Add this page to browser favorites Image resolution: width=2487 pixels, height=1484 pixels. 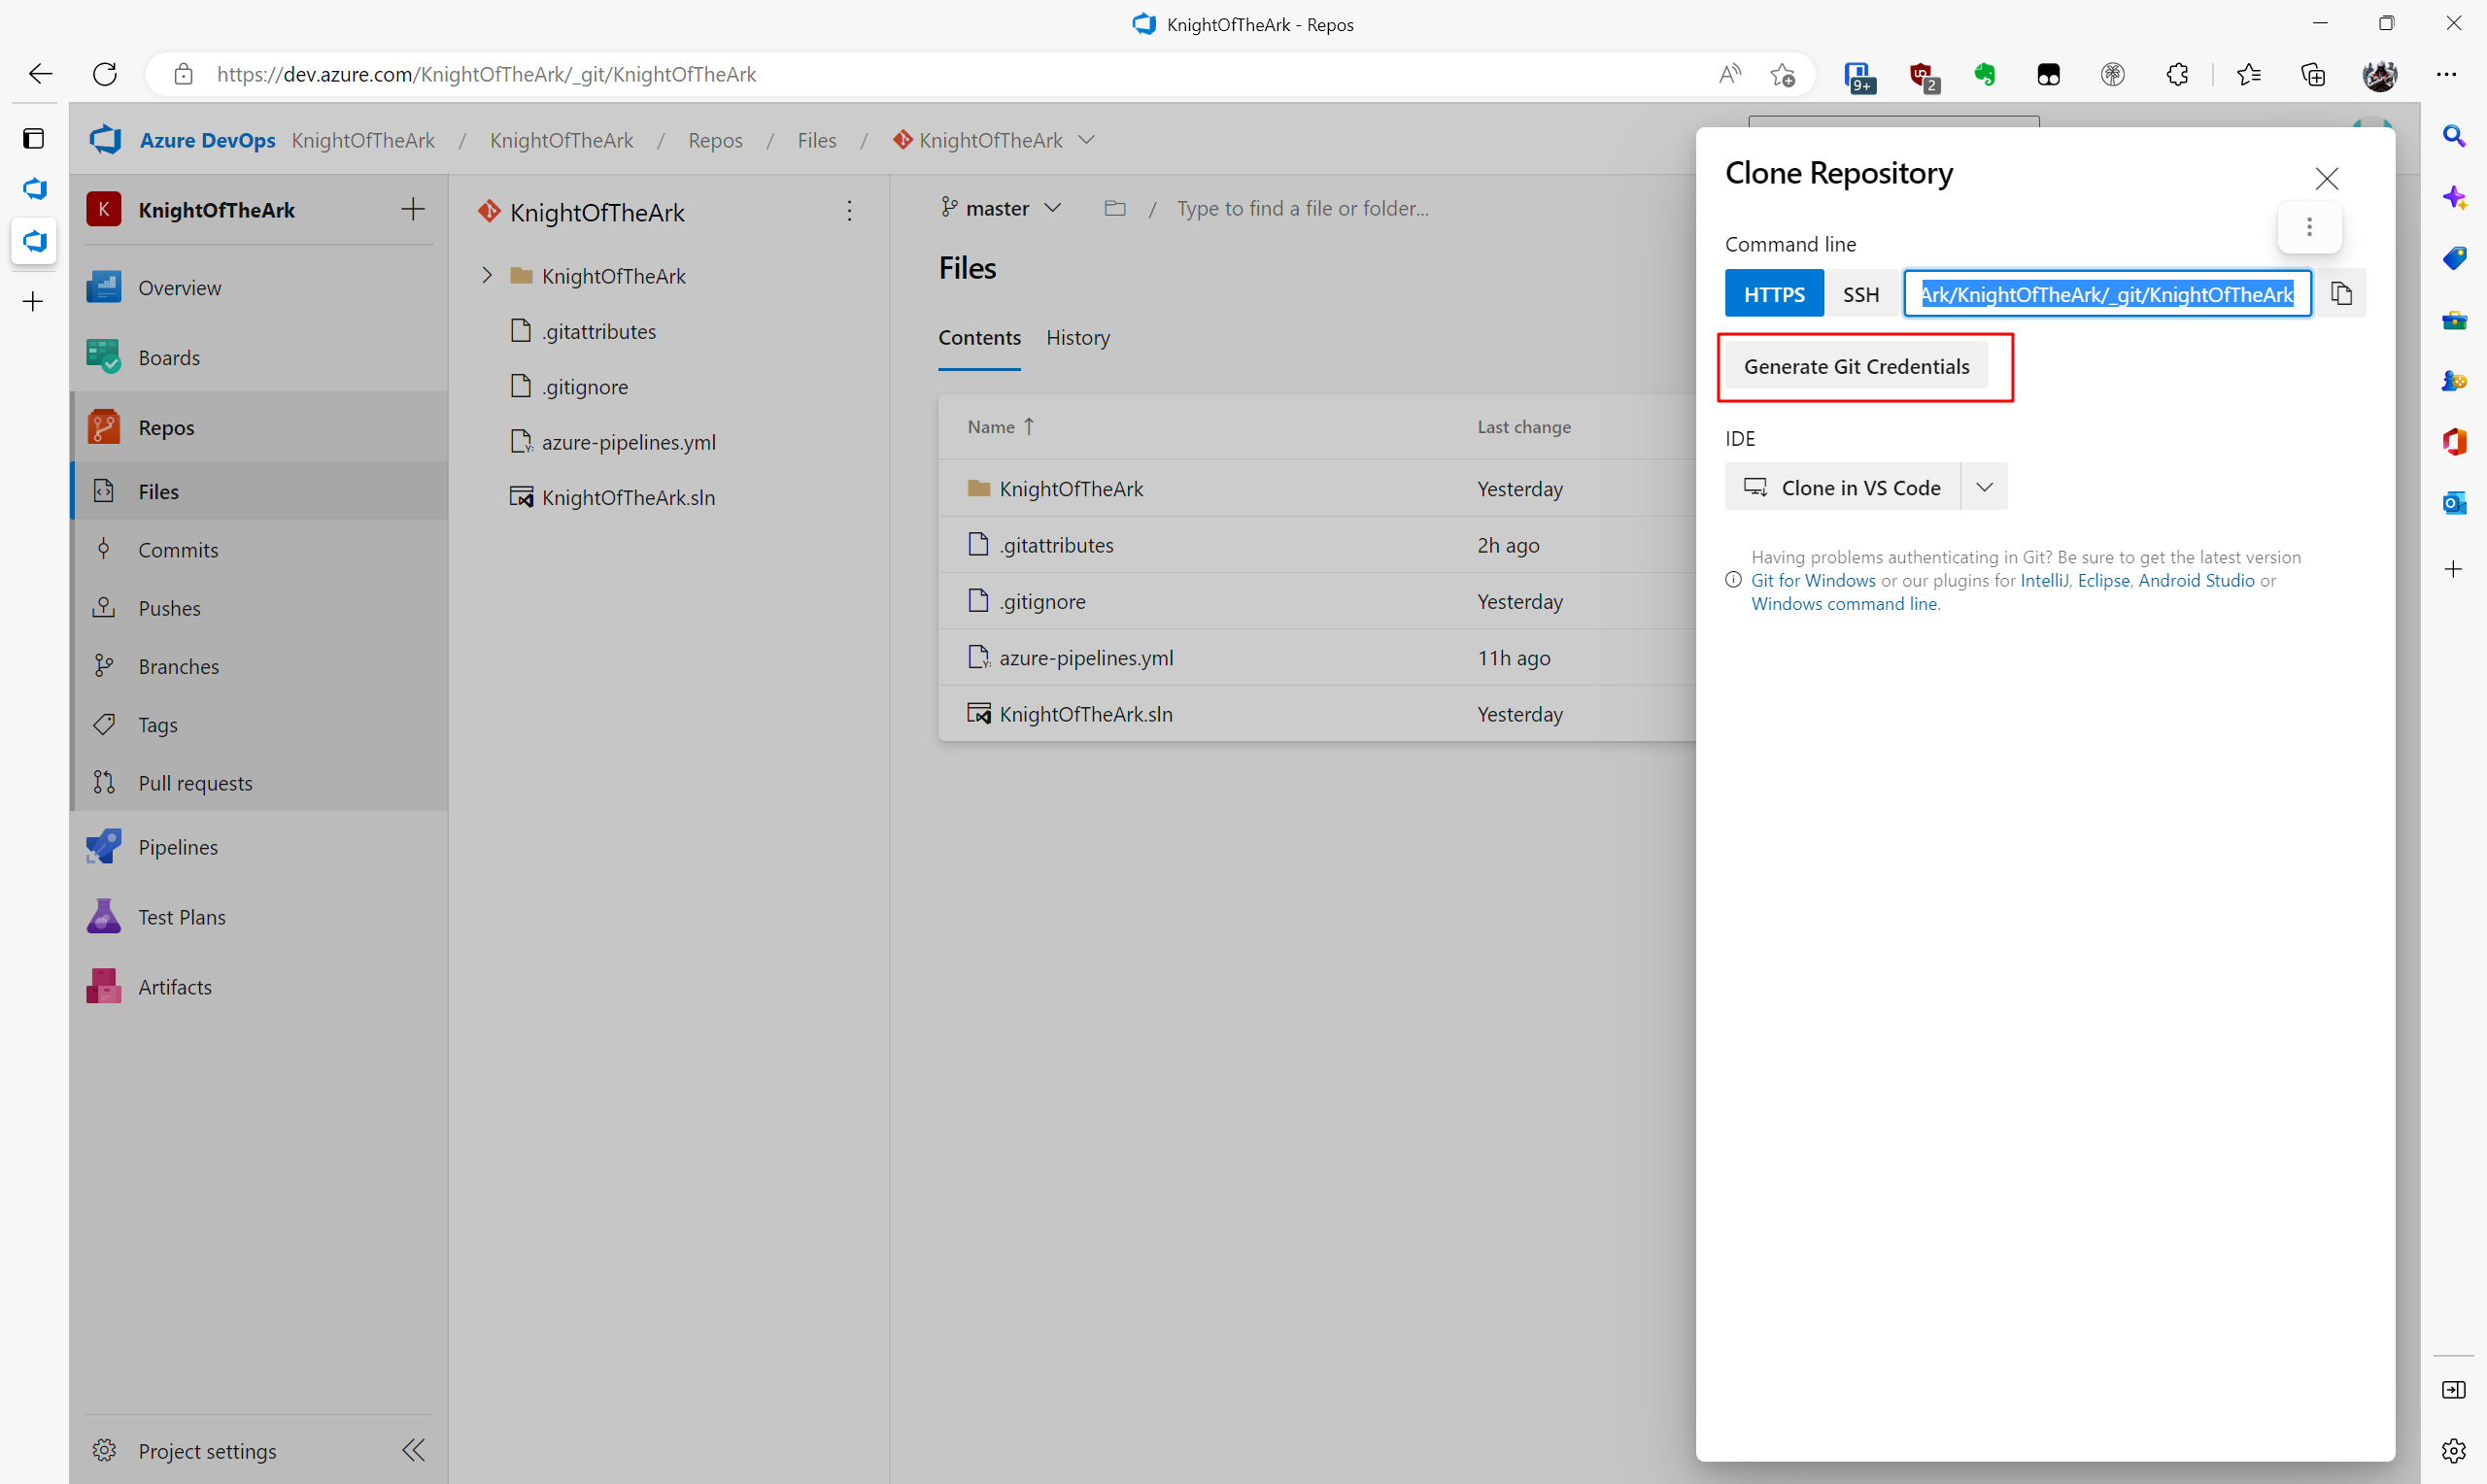coord(1782,74)
